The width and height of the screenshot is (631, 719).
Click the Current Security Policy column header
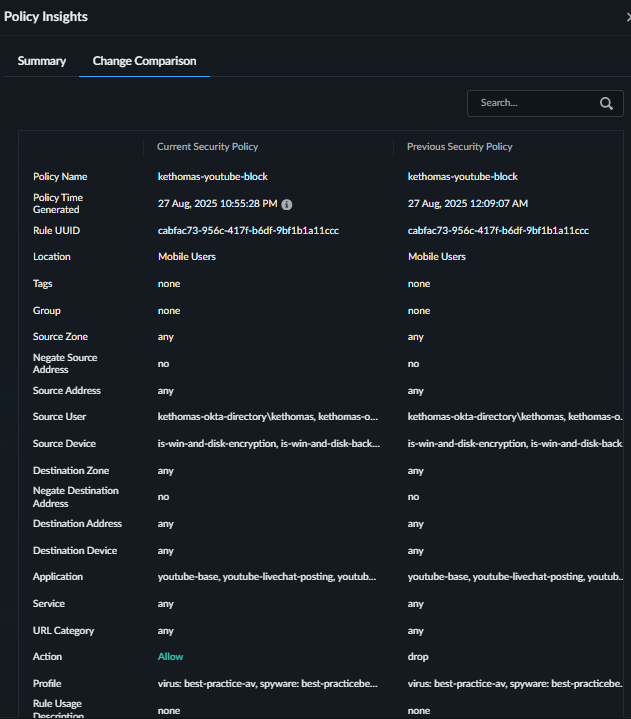click(208, 147)
